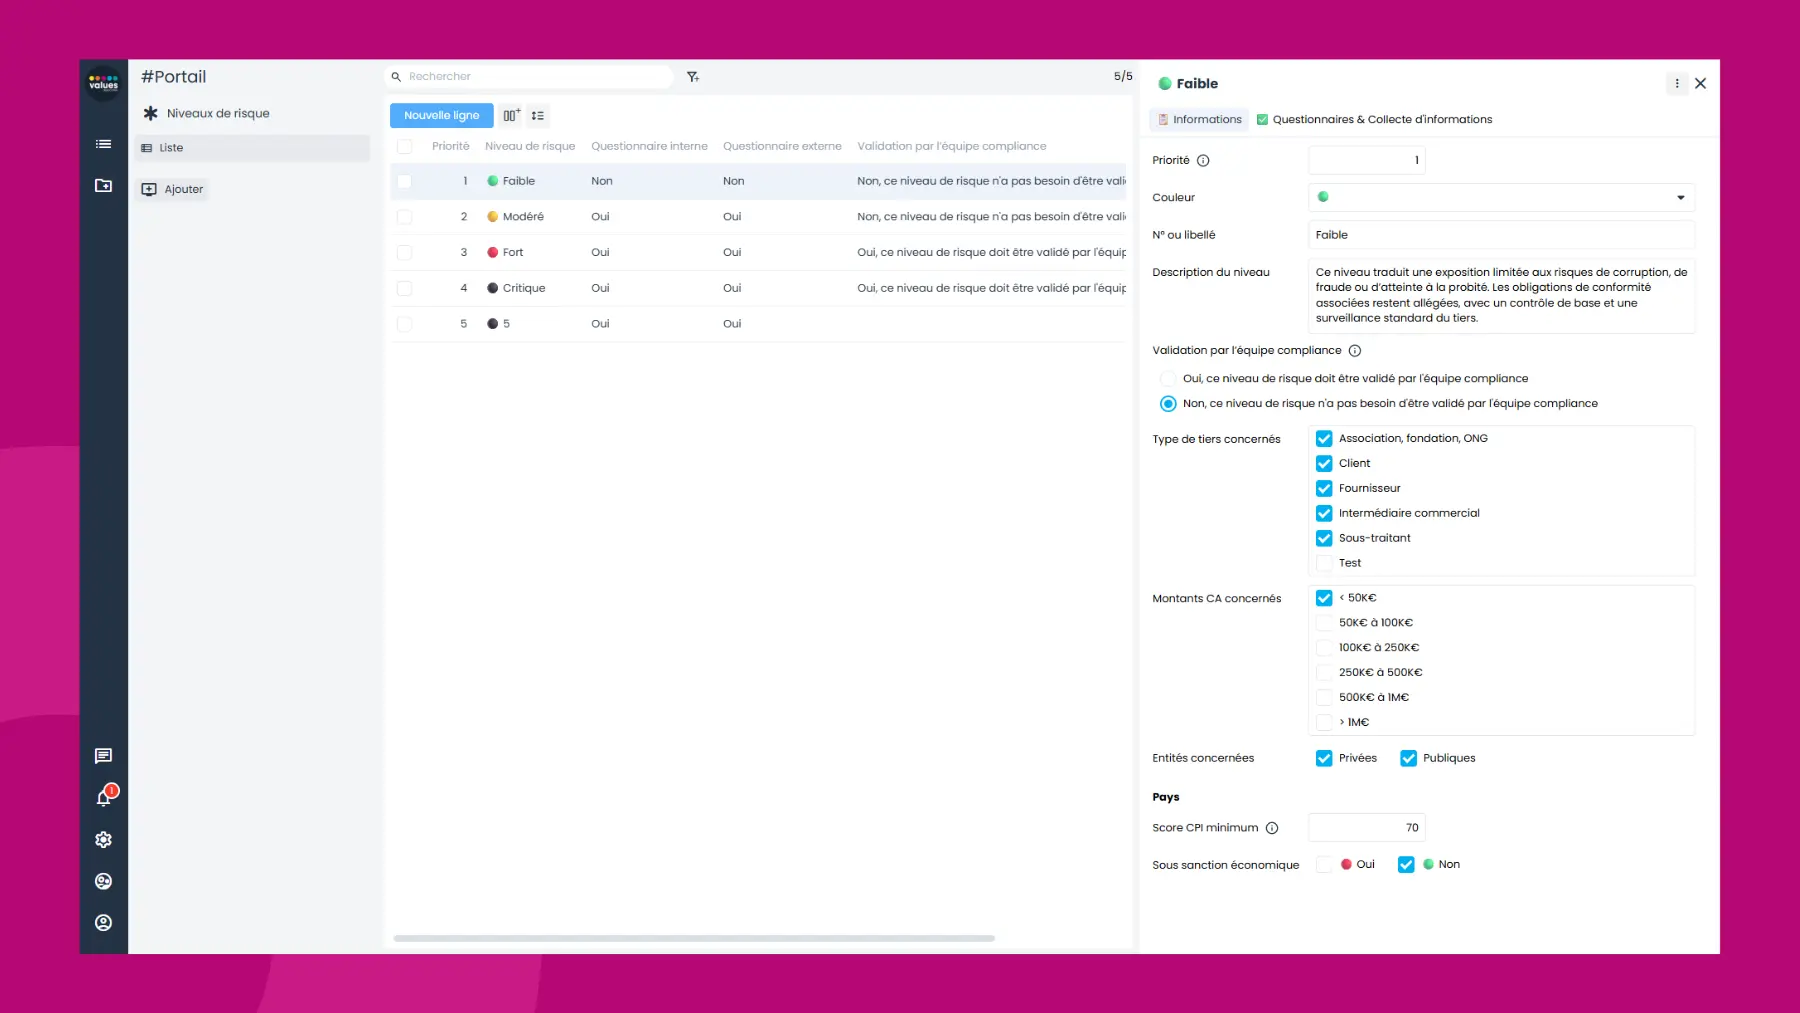Click the add-column icon beside Nouvelle ligne
The image size is (1800, 1013).
pyautogui.click(x=511, y=115)
